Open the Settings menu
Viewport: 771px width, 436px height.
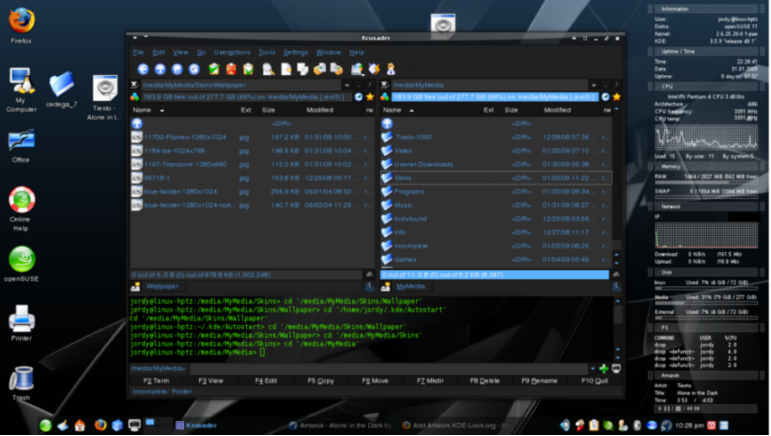coord(296,52)
